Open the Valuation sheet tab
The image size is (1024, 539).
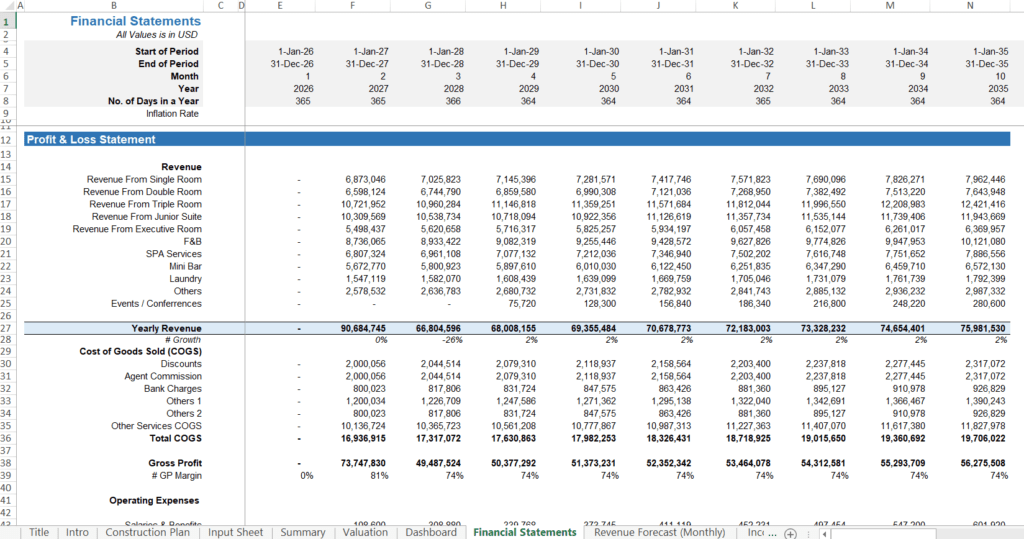coord(365,532)
